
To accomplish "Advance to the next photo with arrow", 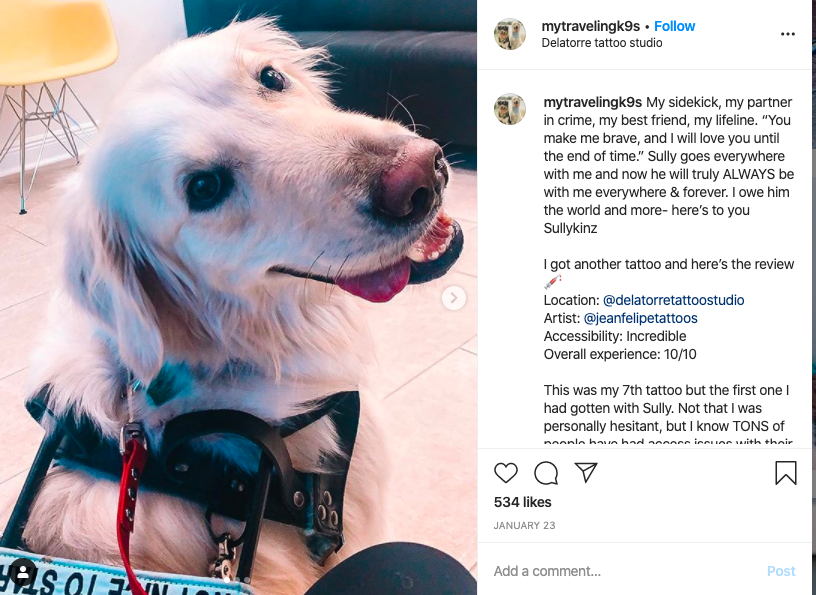I will [453, 298].
